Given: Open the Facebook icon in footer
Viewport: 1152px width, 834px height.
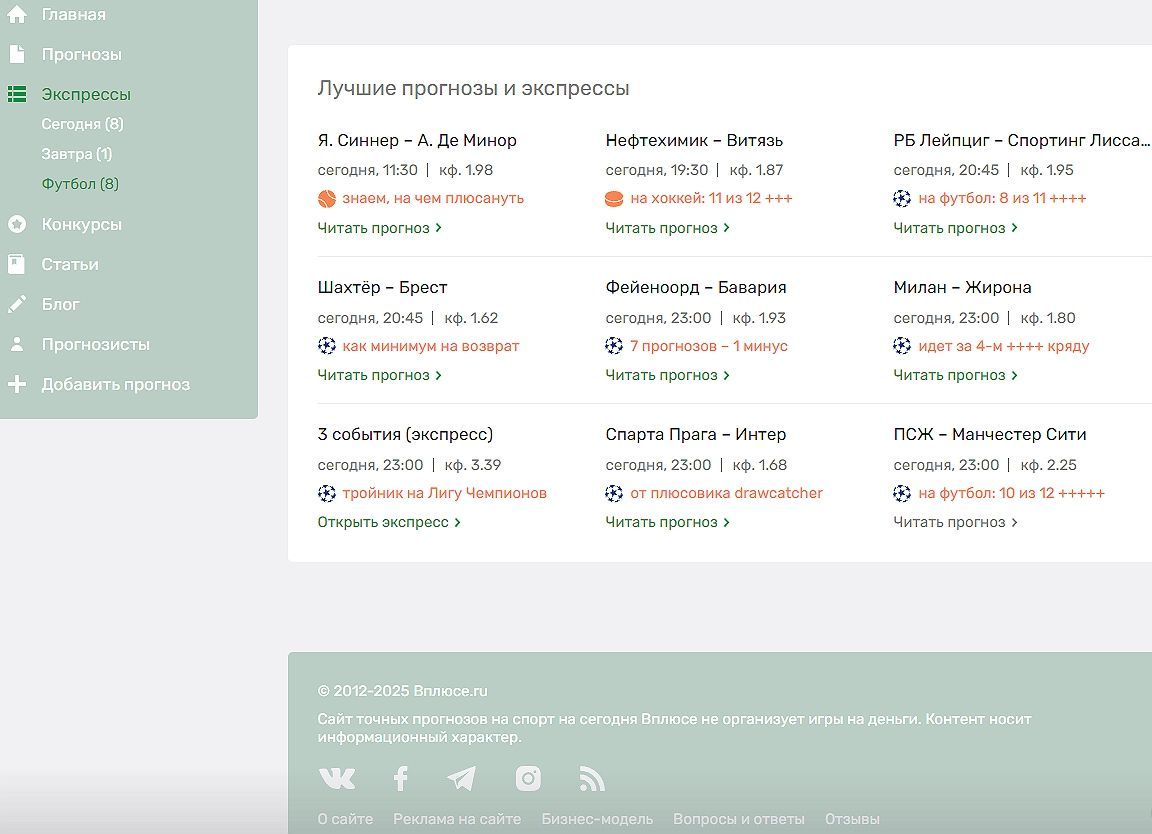Looking at the screenshot, I should pyautogui.click(x=400, y=778).
